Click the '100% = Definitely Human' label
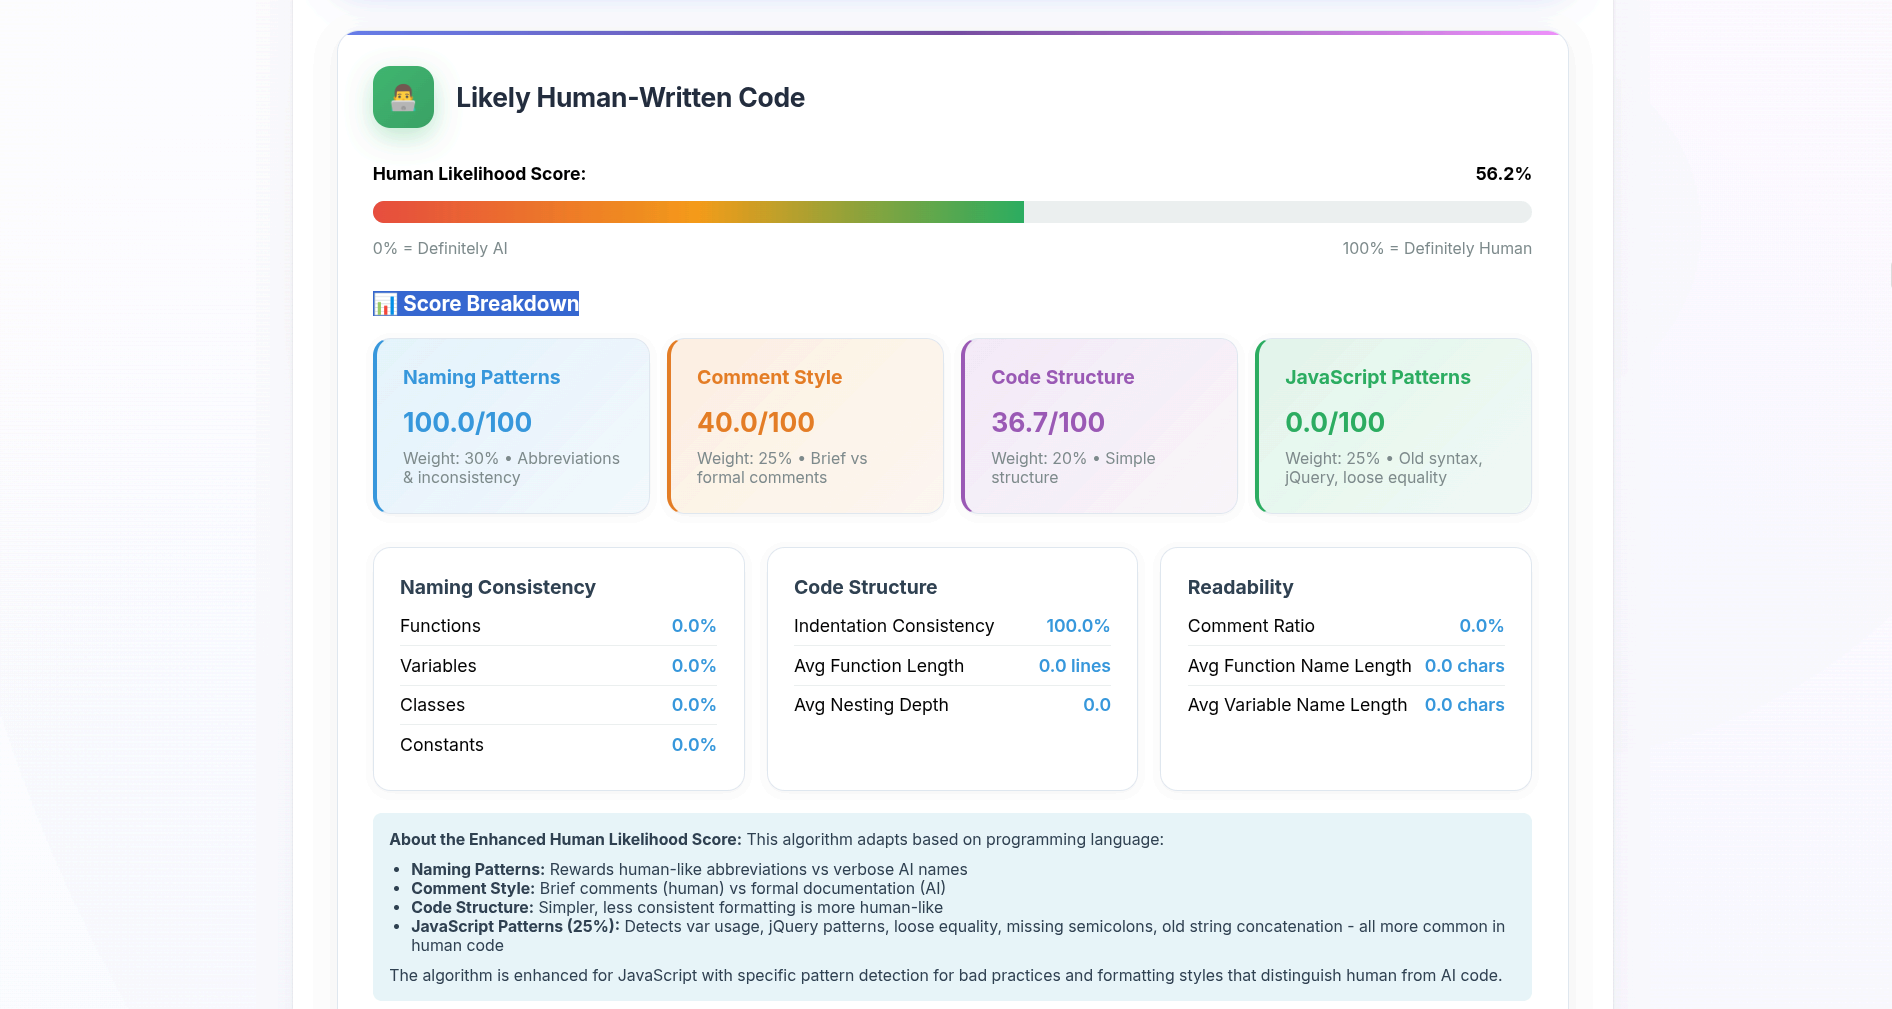This screenshot has width=1892, height=1009. 1436,249
